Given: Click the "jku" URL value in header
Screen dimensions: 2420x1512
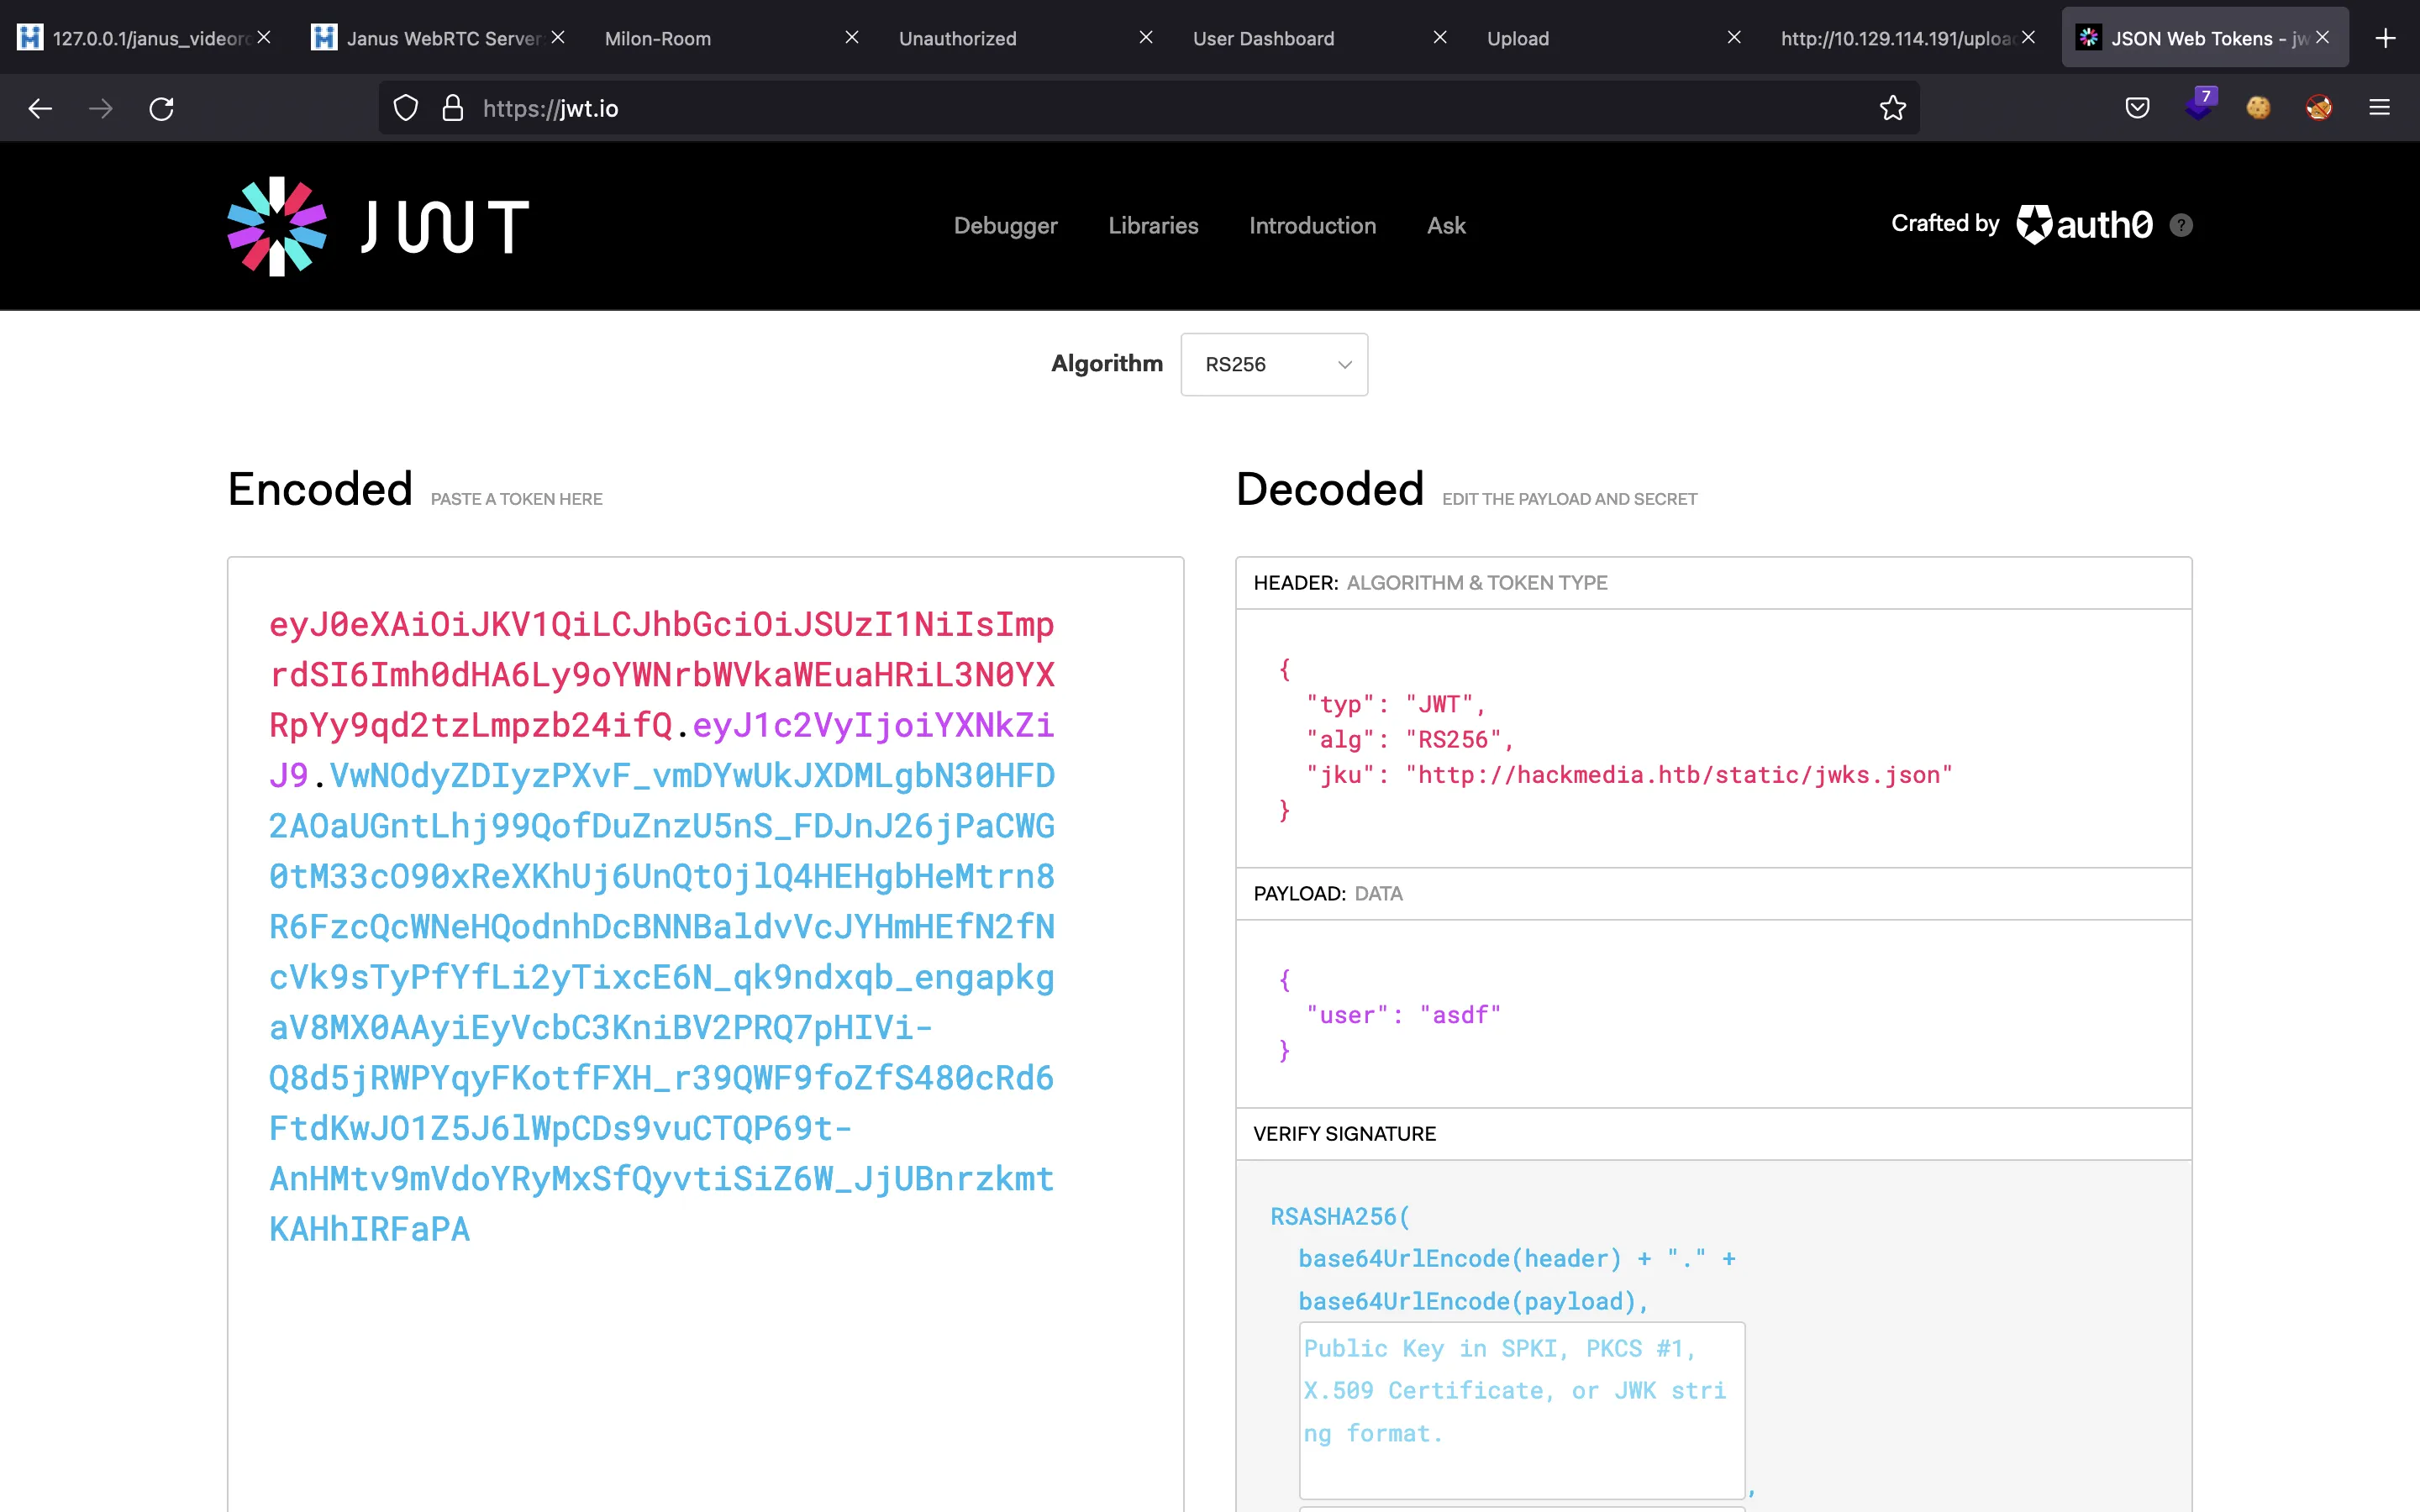Looking at the screenshot, I should coord(1678,775).
